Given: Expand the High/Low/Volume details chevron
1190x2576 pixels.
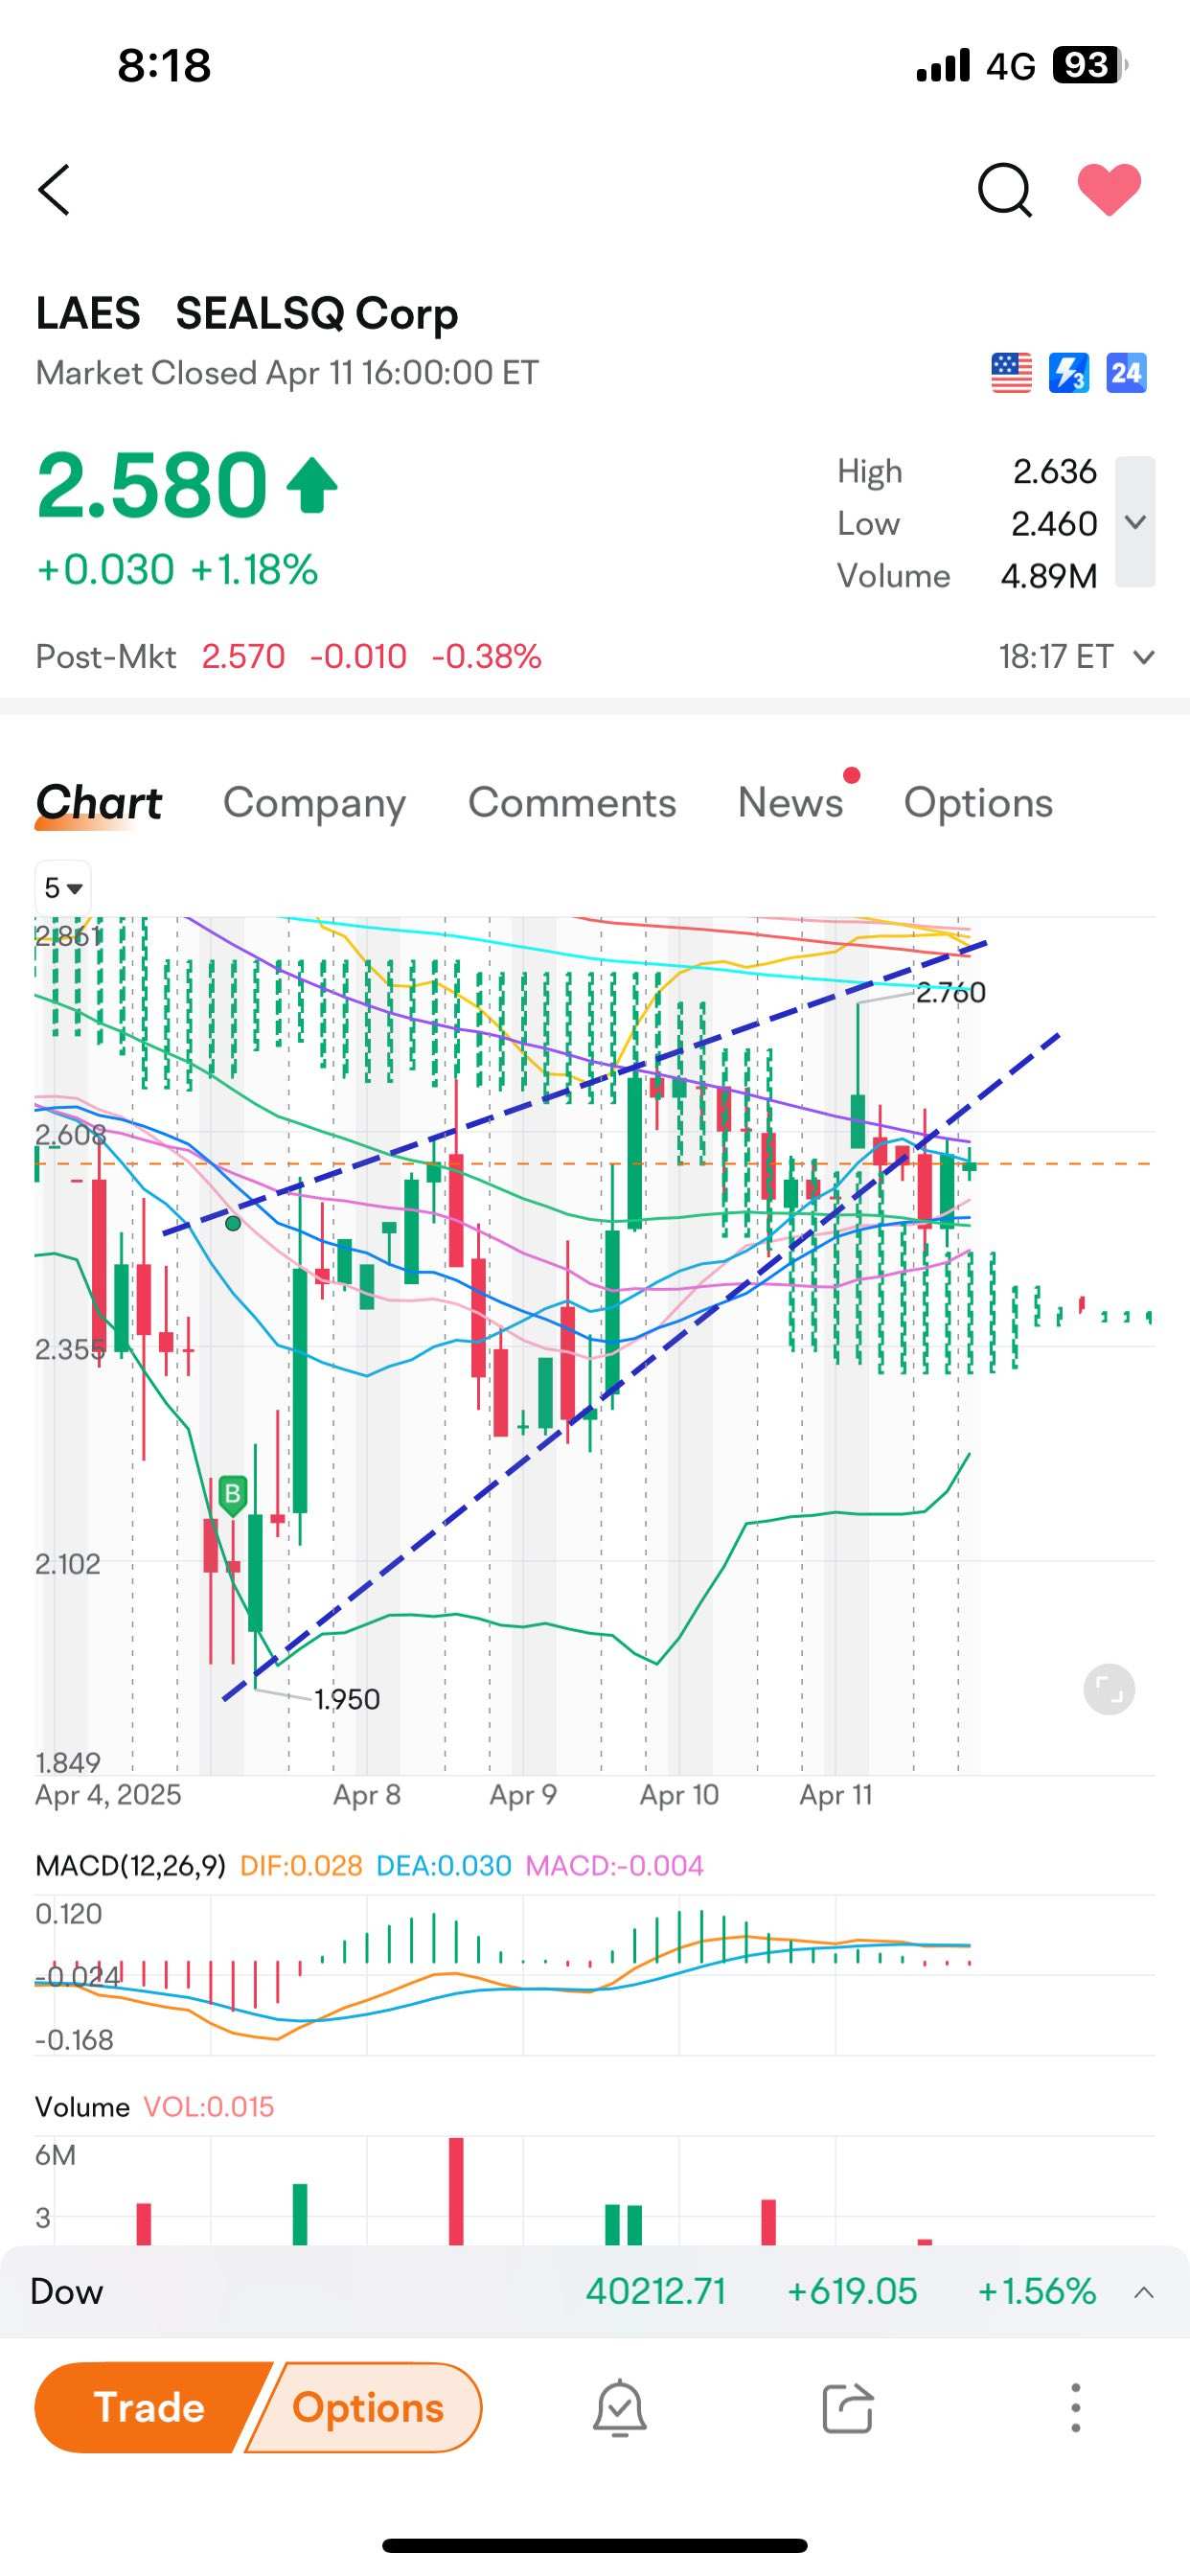Looking at the screenshot, I should pyautogui.click(x=1135, y=522).
